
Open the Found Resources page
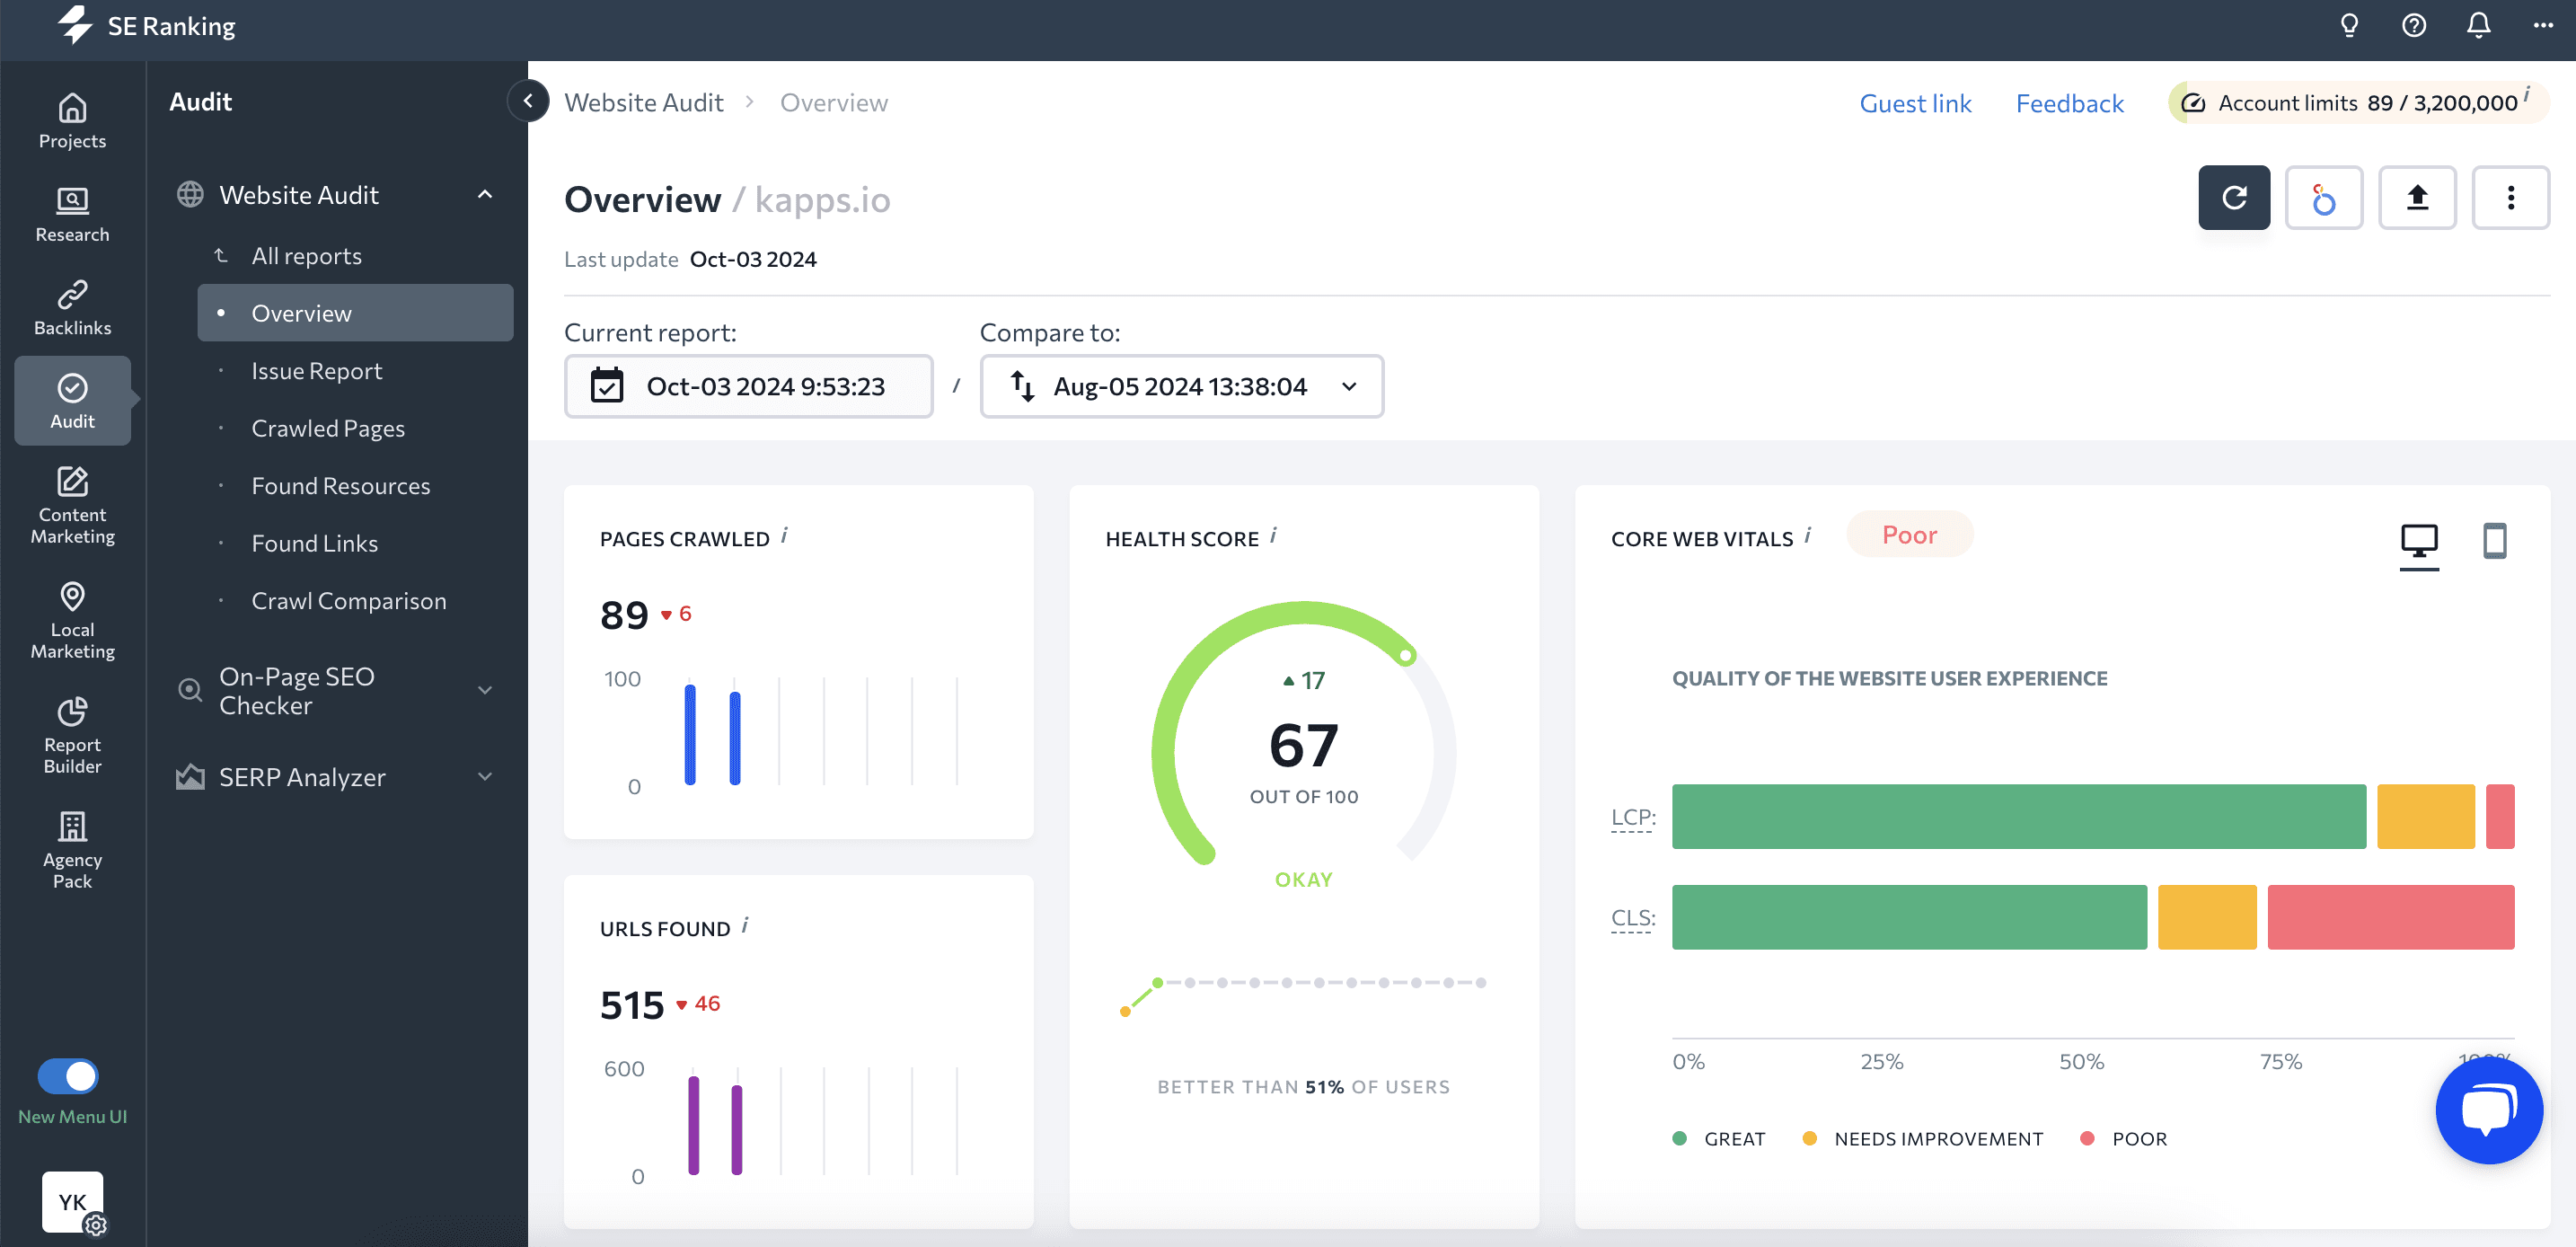click(x=341, y=486)
